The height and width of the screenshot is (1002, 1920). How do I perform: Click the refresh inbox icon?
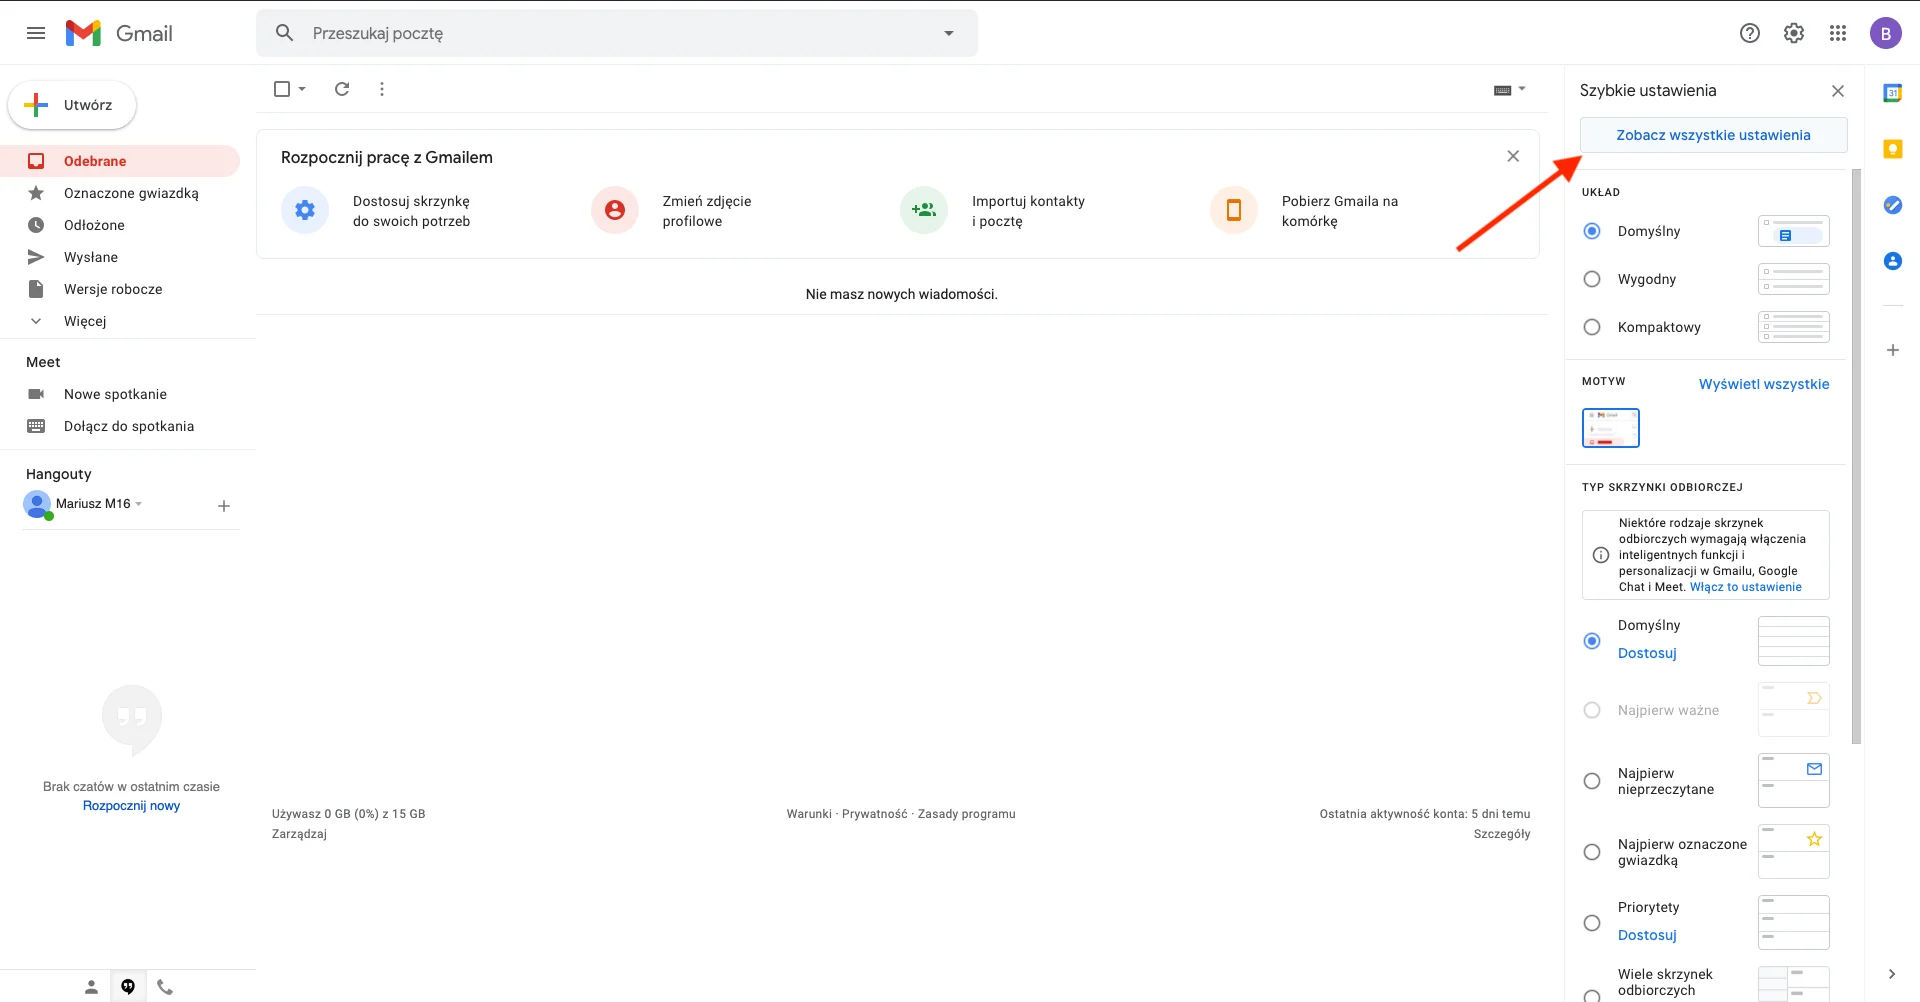point(342,89)
